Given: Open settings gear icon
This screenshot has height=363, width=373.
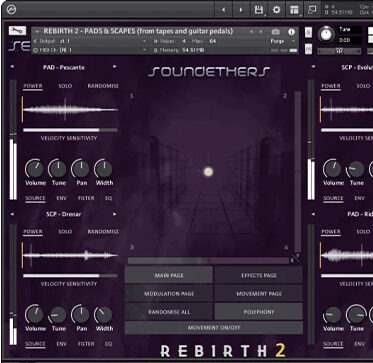Looking at the screenshot, I should click(276, 10).
